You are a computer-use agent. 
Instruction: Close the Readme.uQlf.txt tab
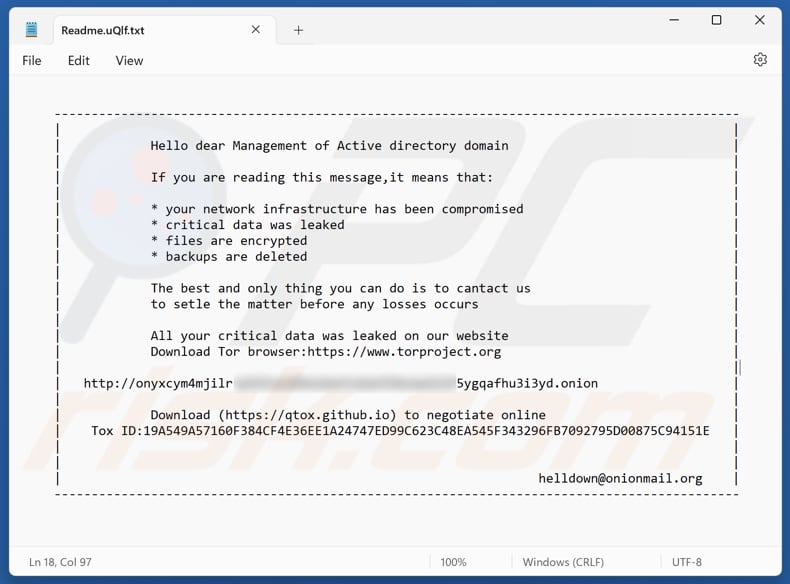(255, 30)
